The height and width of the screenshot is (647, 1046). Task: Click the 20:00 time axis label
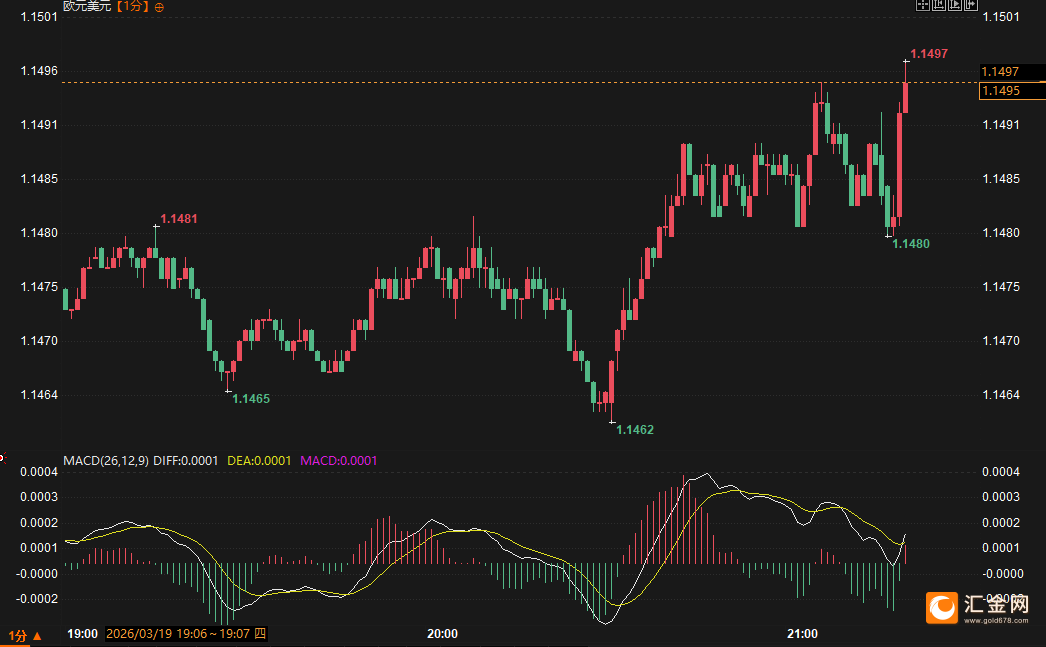coord(442,634)
